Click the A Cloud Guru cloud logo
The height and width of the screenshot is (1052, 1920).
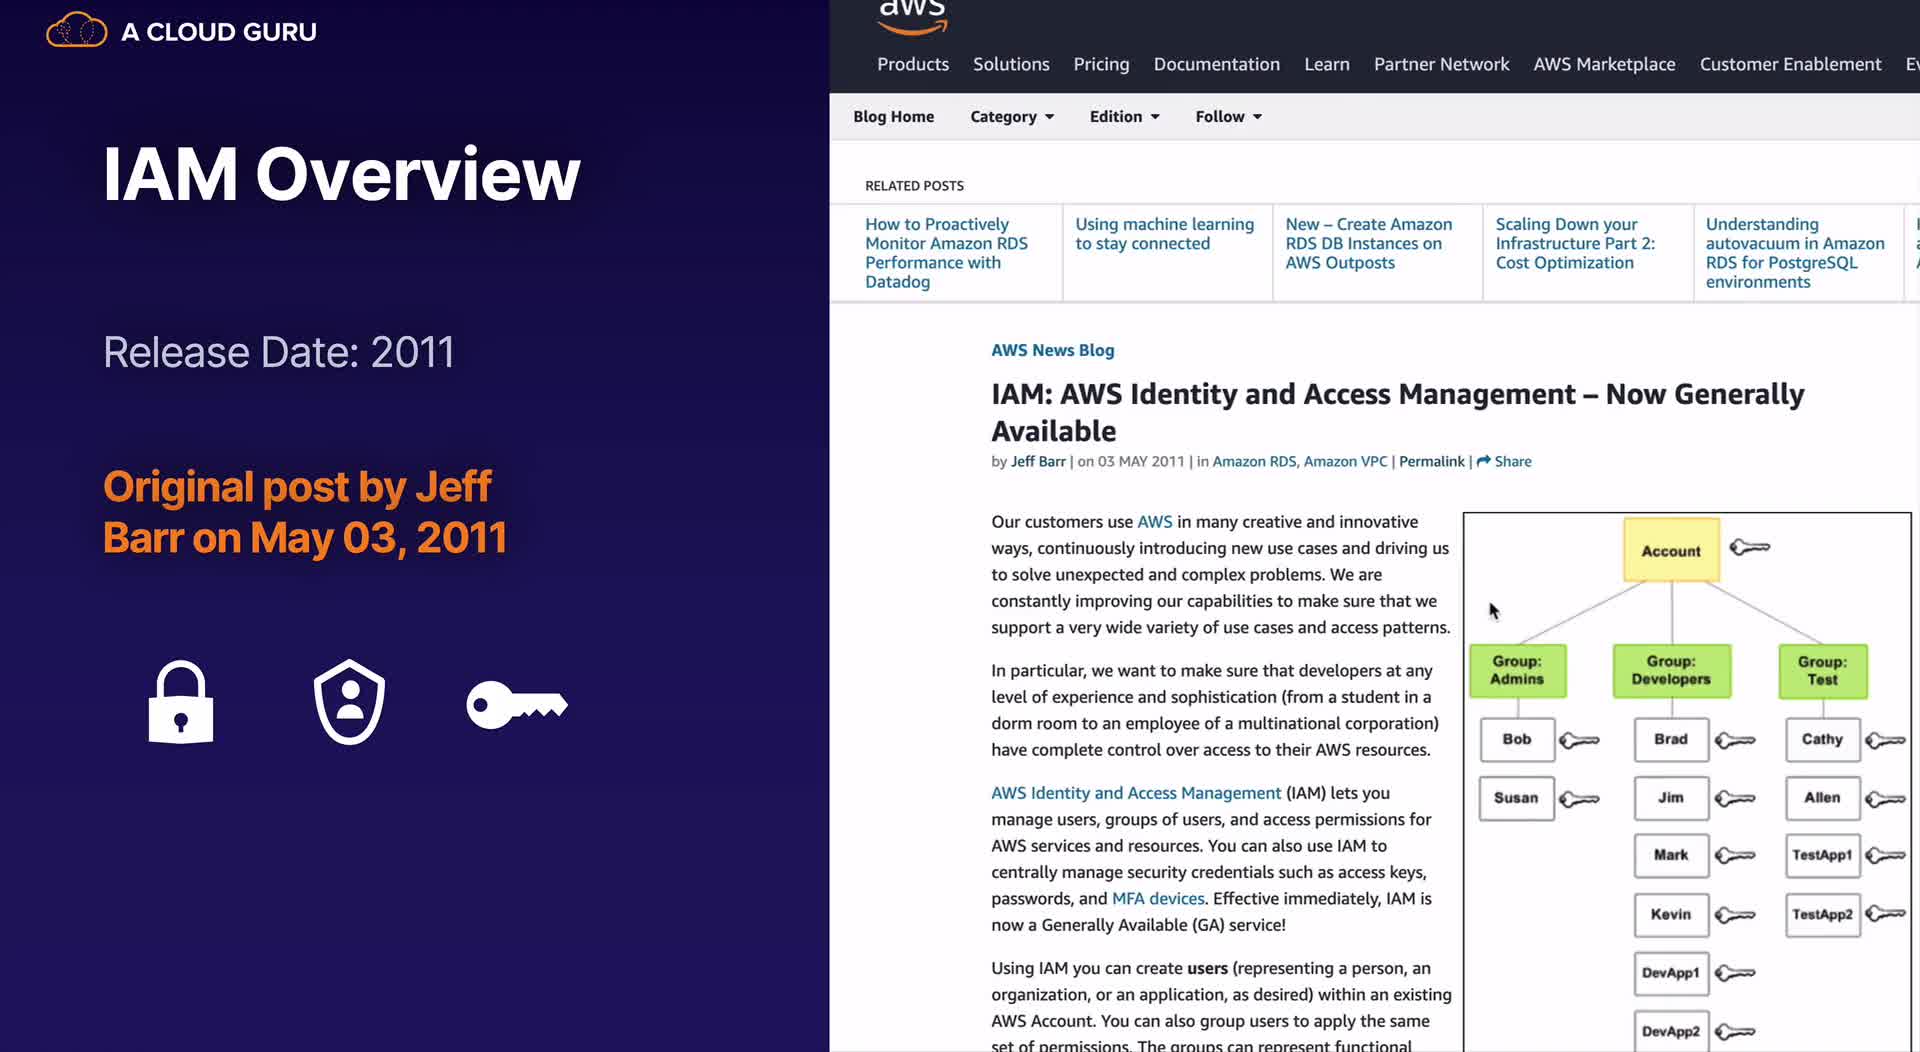click(76, 31)
